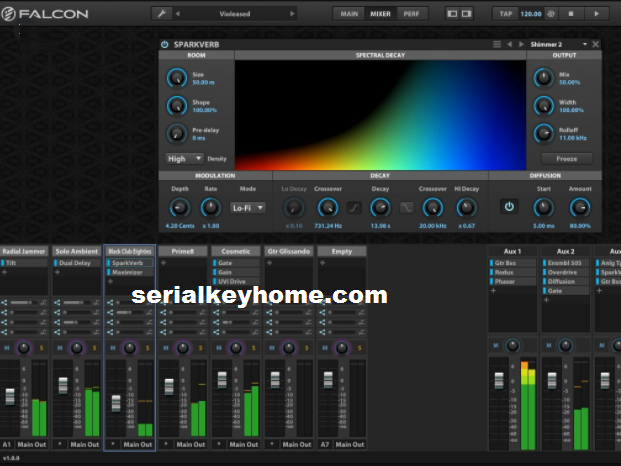Toggle the right sidebar panel icon
The width and height of the screenshot is (621, 466).
point(467,14)
